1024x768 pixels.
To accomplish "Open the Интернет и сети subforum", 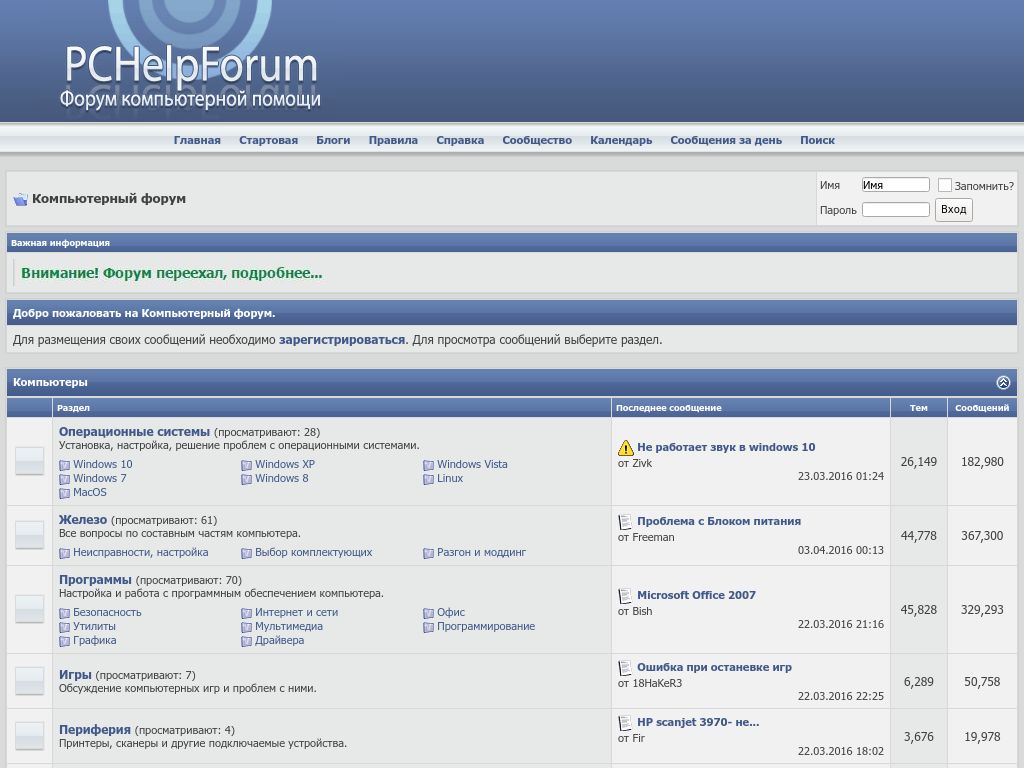I will [296, 613].
